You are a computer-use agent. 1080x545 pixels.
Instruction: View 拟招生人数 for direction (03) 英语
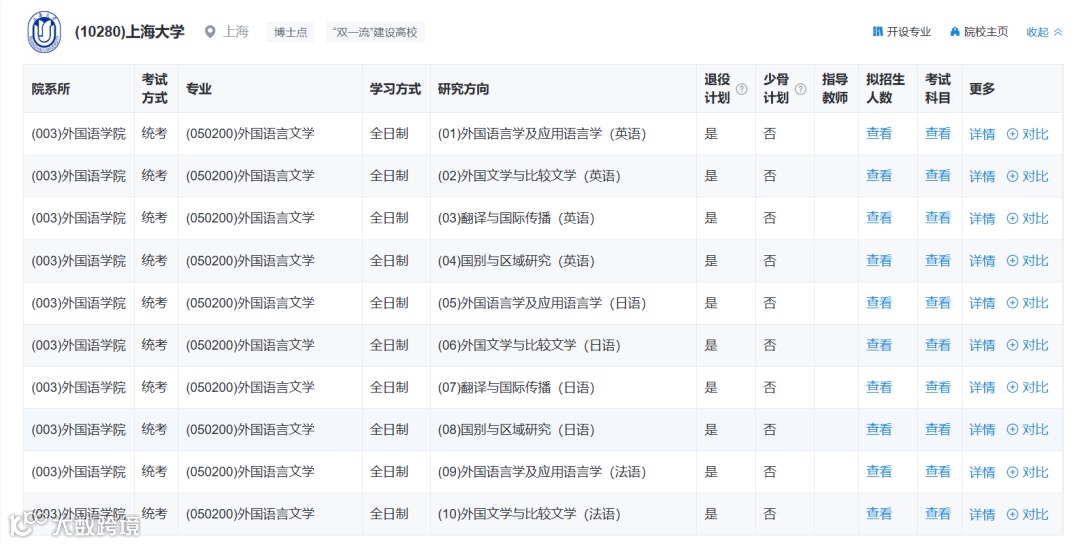click(879, 218)
